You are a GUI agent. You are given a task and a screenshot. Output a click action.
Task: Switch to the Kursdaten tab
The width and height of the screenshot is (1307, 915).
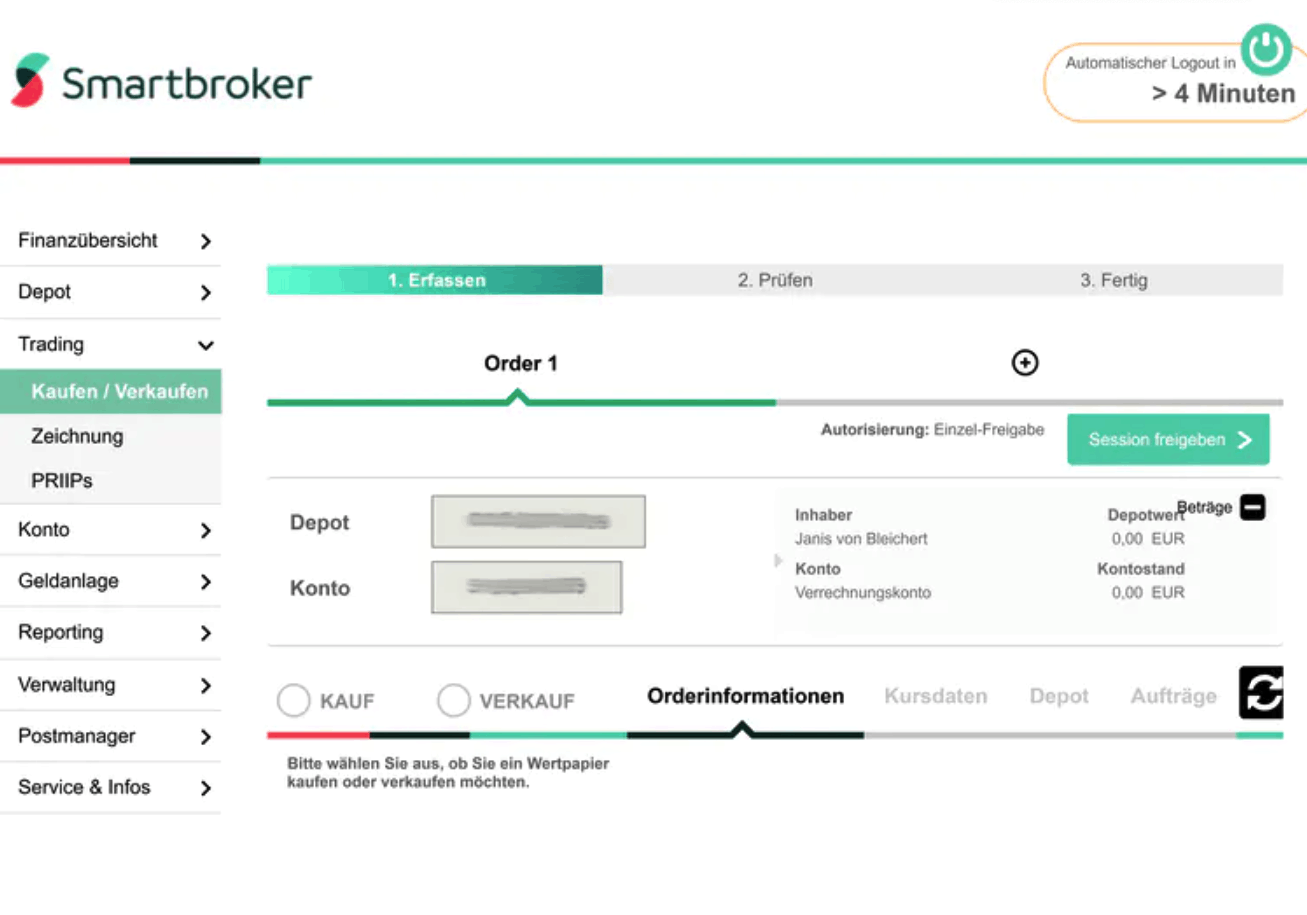tap(935, 696)
